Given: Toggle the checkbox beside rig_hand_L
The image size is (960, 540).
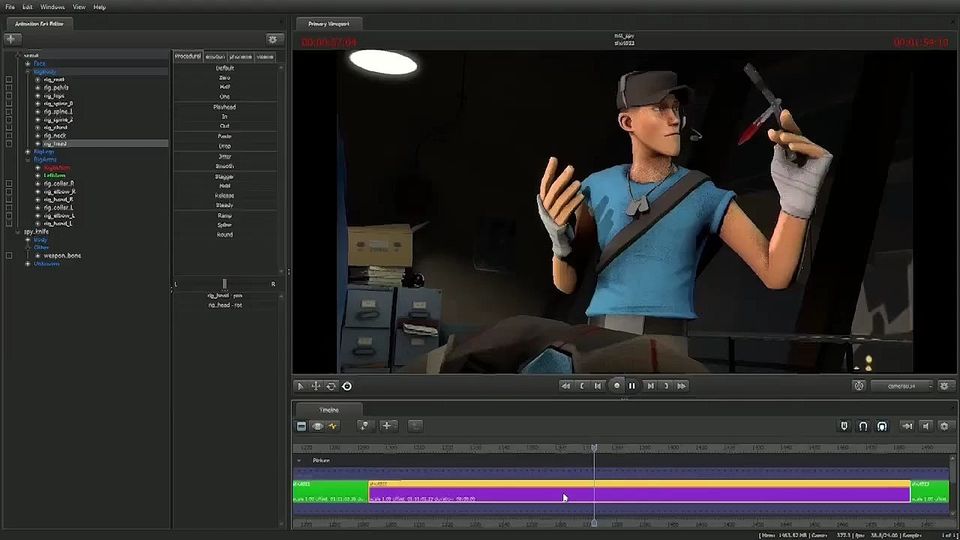Looking at the screenshot, I should click(9, 223).
